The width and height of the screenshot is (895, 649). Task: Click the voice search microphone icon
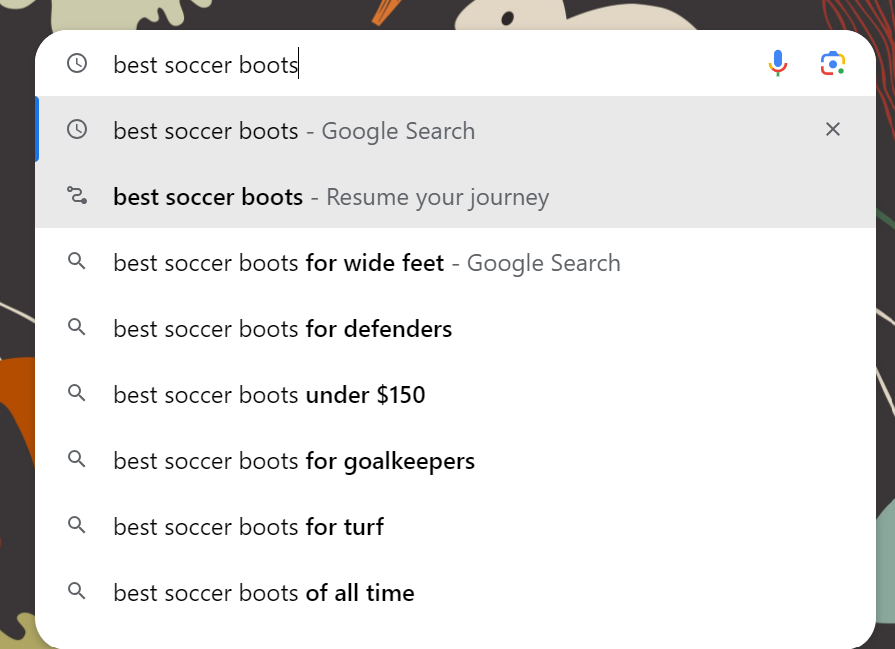(778, 64)
